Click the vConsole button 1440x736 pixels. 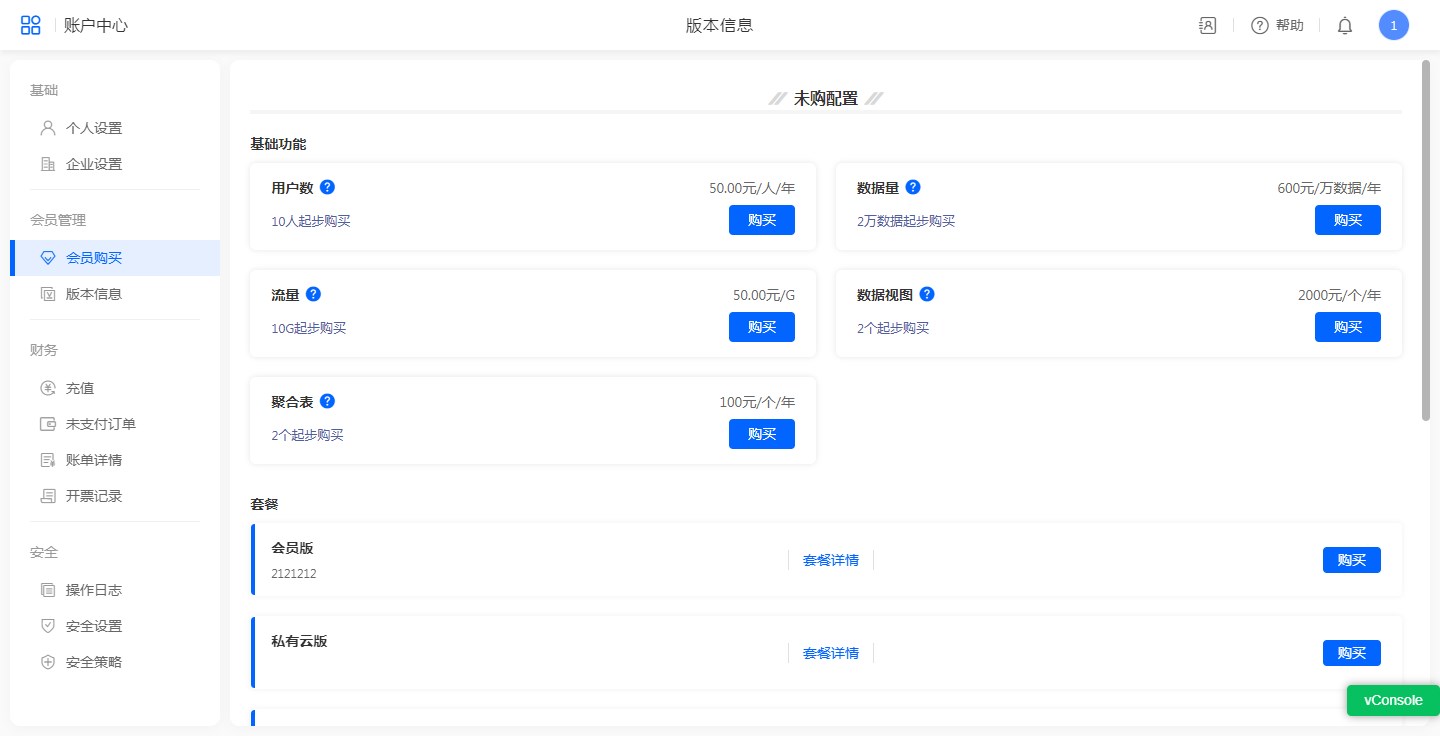coord(1392,700)
